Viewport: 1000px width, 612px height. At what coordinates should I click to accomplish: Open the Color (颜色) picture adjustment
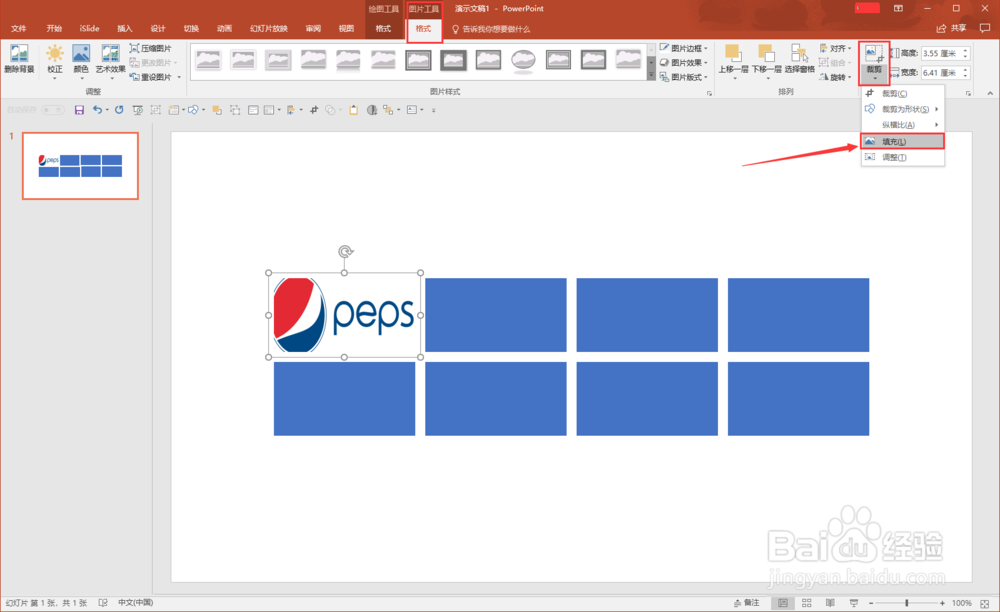click(x=81, y=59)
